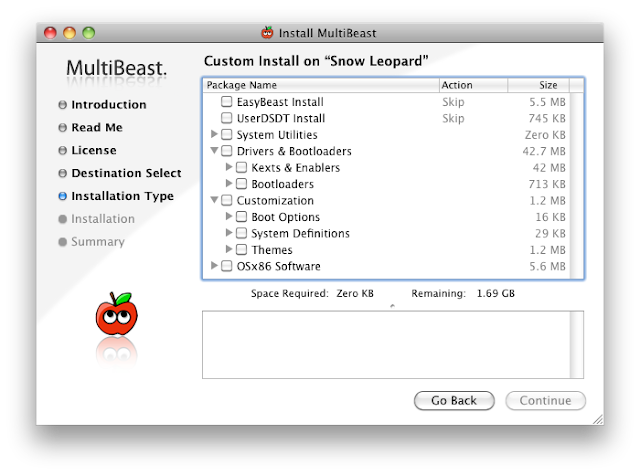Image resolution: width=640 pixels, height=475 pixels.
Task: Collapse the Customization group
Action: pyautogui.click(x=214, y=200)
